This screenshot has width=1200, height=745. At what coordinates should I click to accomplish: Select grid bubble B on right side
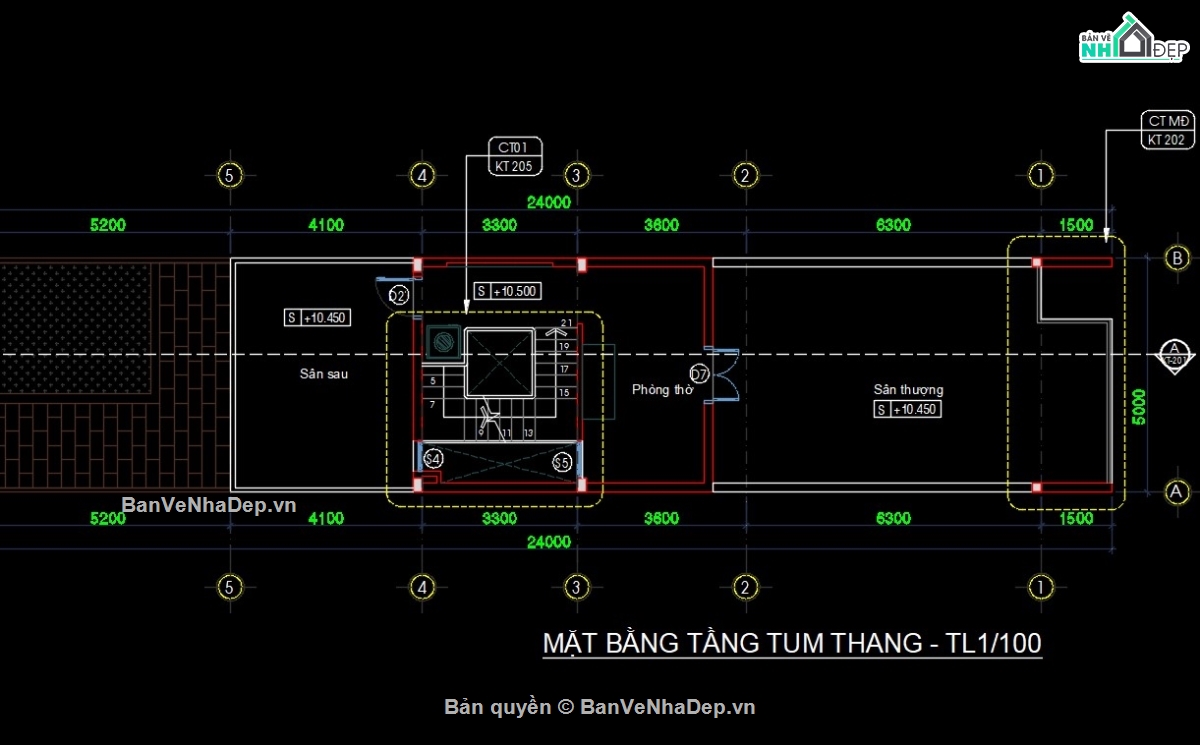pyautogui.click(x=1176, y=259)
